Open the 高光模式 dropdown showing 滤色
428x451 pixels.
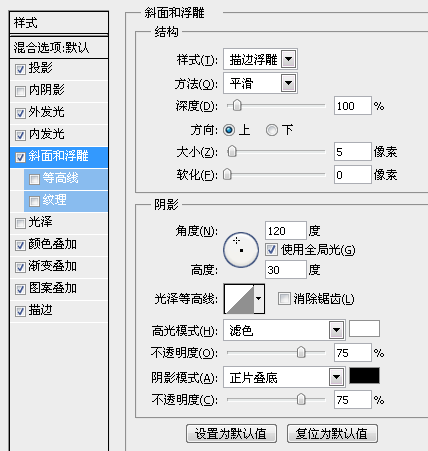coord(284,330)
